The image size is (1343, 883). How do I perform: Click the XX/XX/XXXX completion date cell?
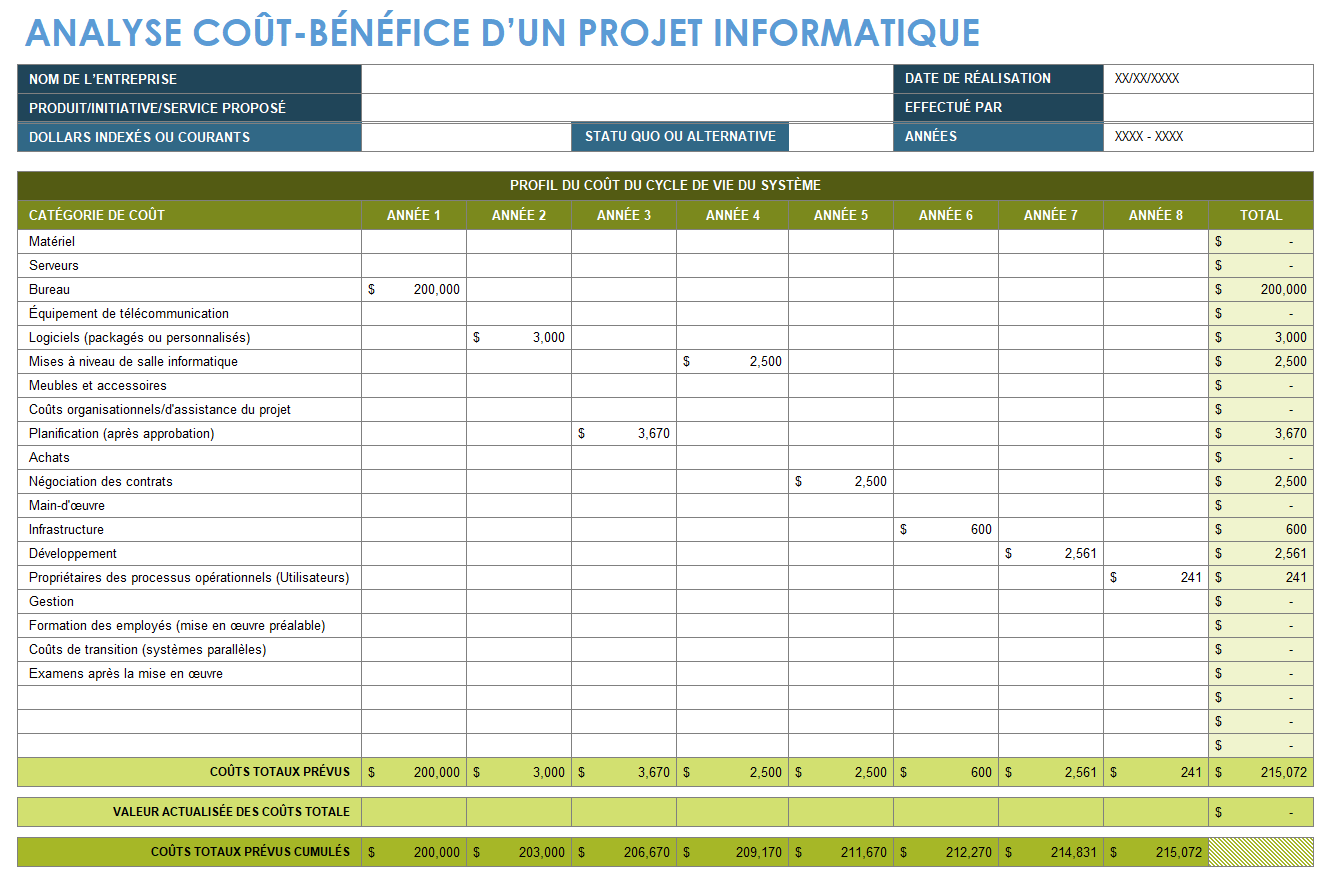(x=1208, y=79)
